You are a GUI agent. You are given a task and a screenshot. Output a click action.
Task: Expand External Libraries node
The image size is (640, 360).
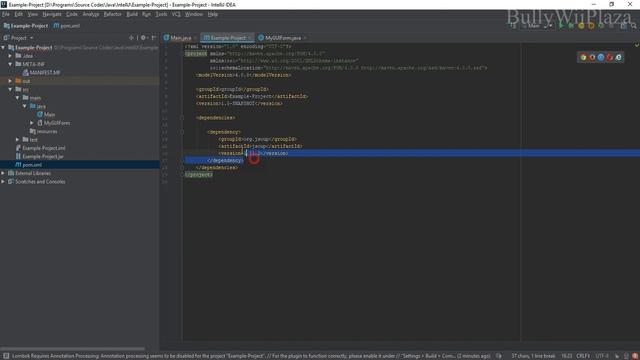[3, 173]
